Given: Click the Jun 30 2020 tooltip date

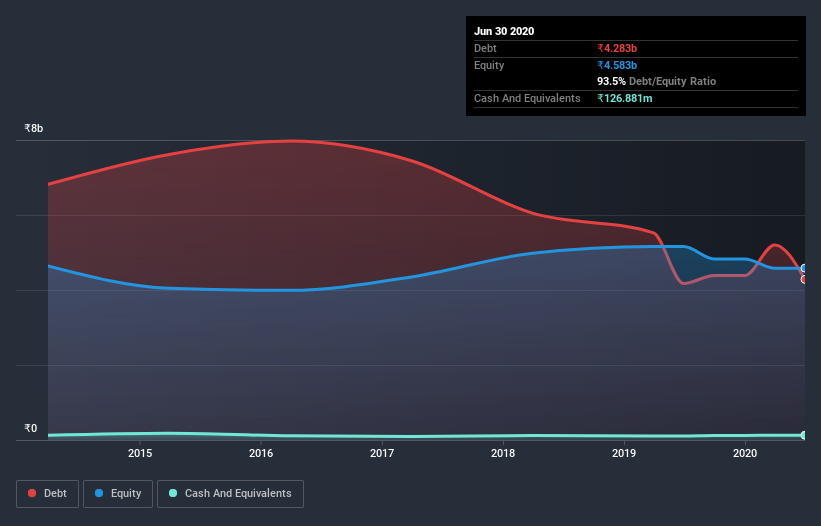Looking at the screenshot, I should tap(504, 31).
